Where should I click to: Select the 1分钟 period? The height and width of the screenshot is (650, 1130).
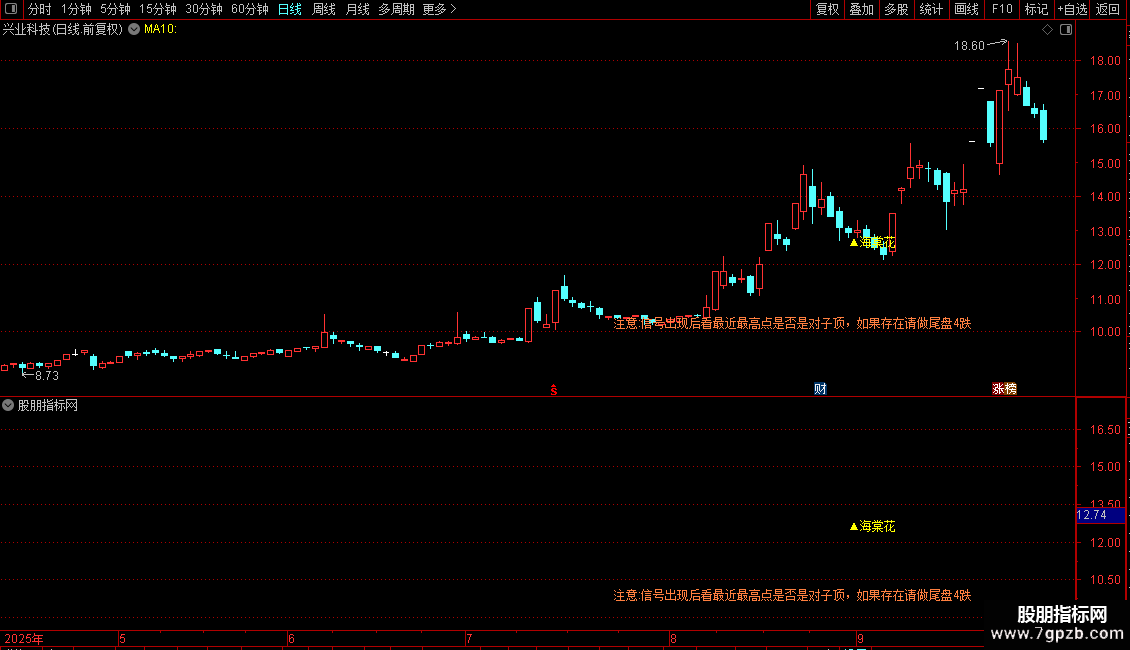(x=76, y=9)
